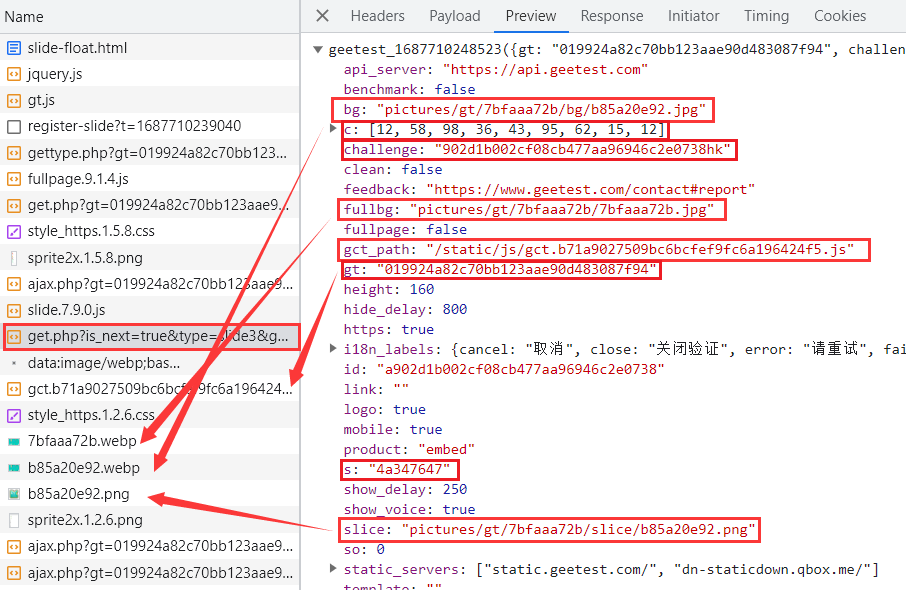Click the b85a20e92.png image icon
This screenshot has height=590, width=906.
[14, 494]
